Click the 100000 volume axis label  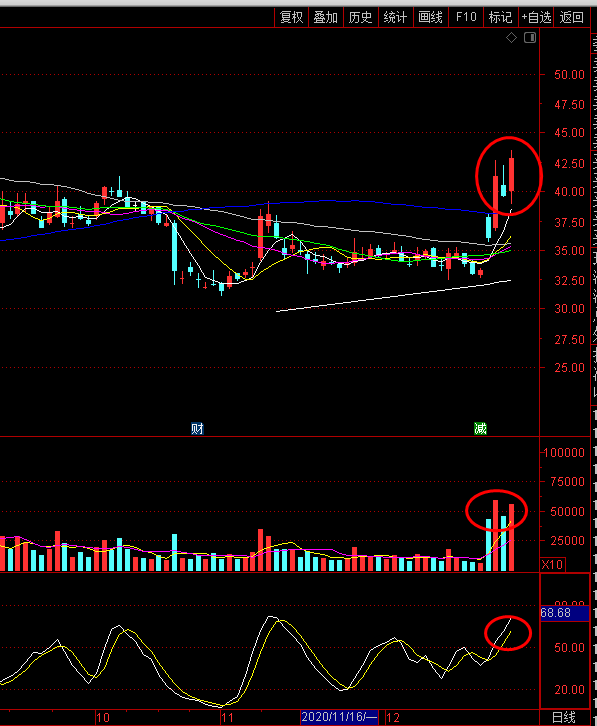tap(564, 452)
